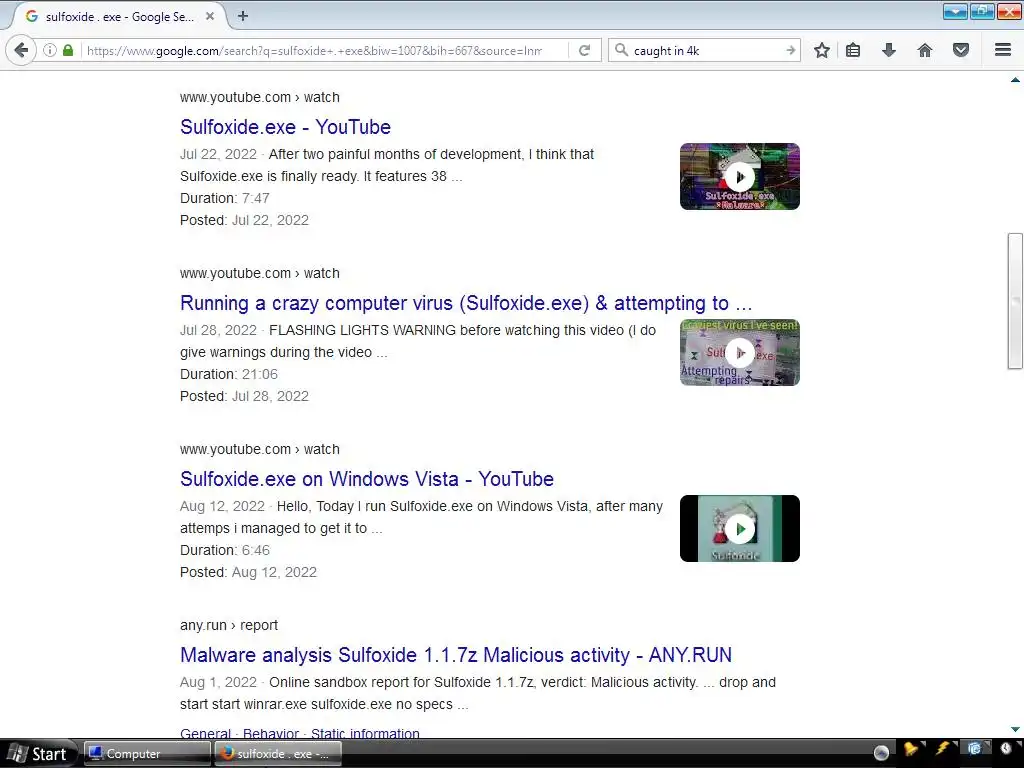1024x768 pixels.
Task: Open 'Sulfoxide.exe on Windows Vista - YouTube' link
Action: (x=367, y=479)
